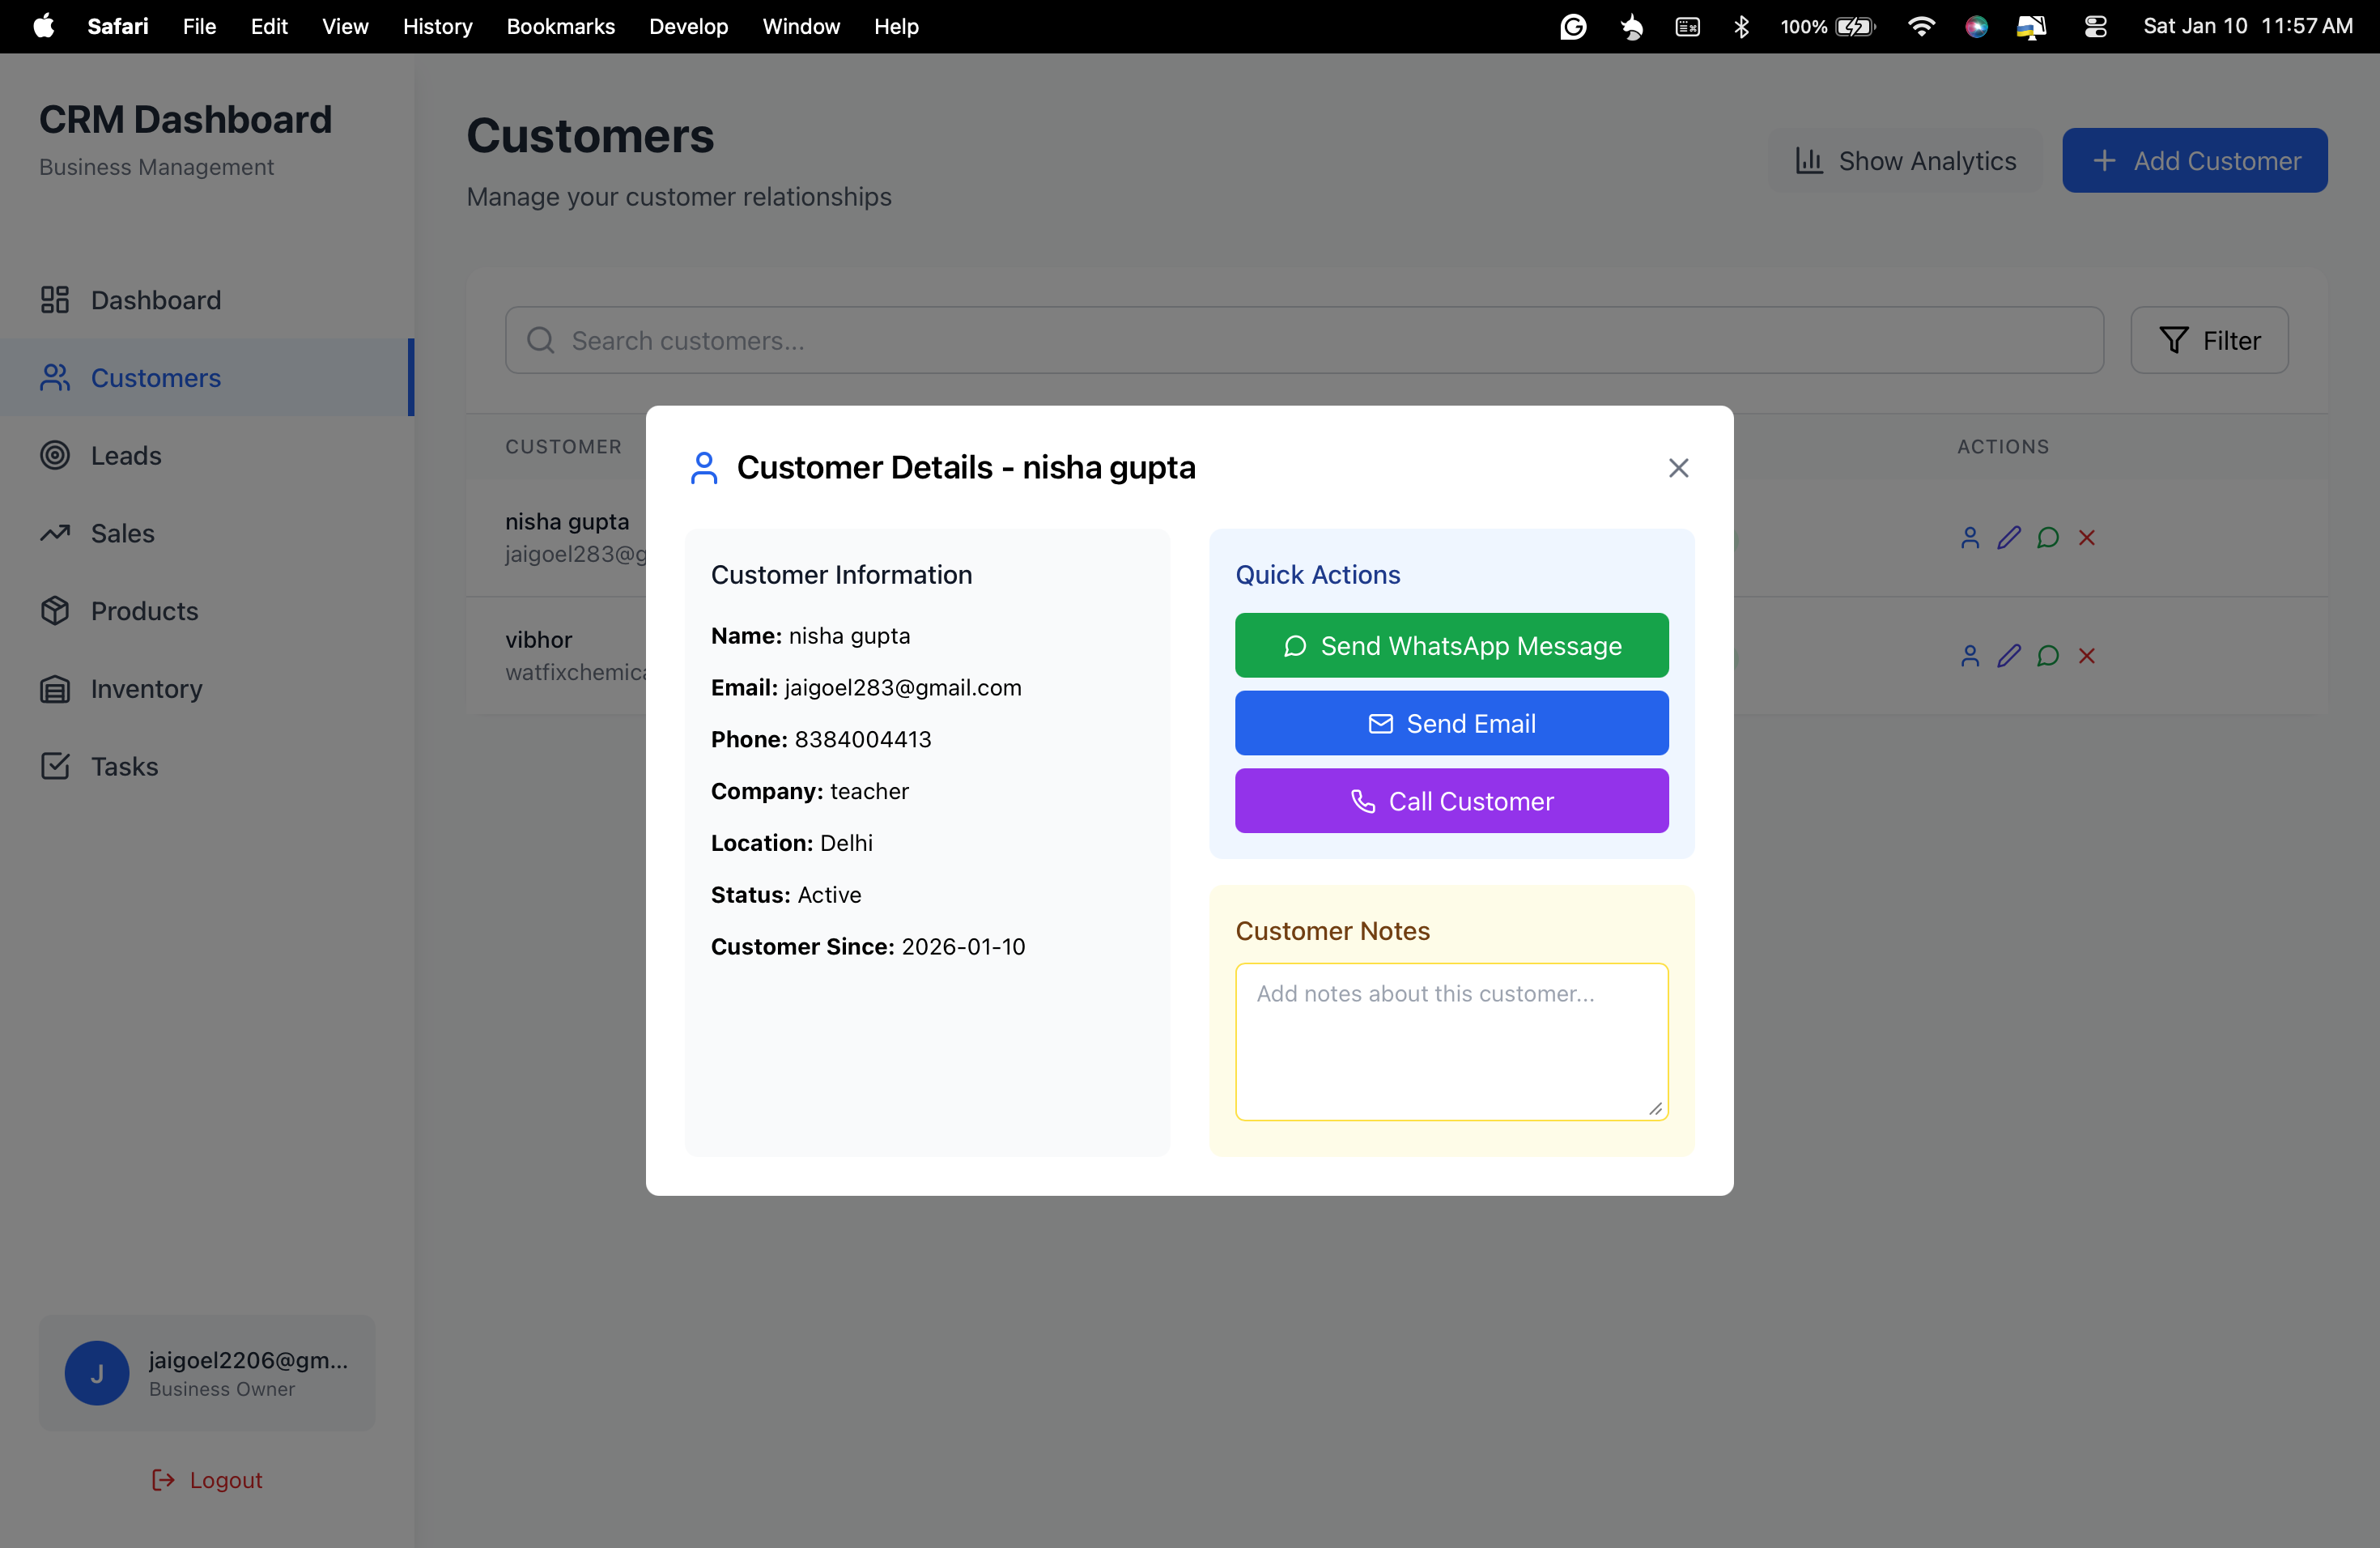Screen dimensions: 2380x1548
Task: Go to Products in sidebar
Action: (144, 611)
